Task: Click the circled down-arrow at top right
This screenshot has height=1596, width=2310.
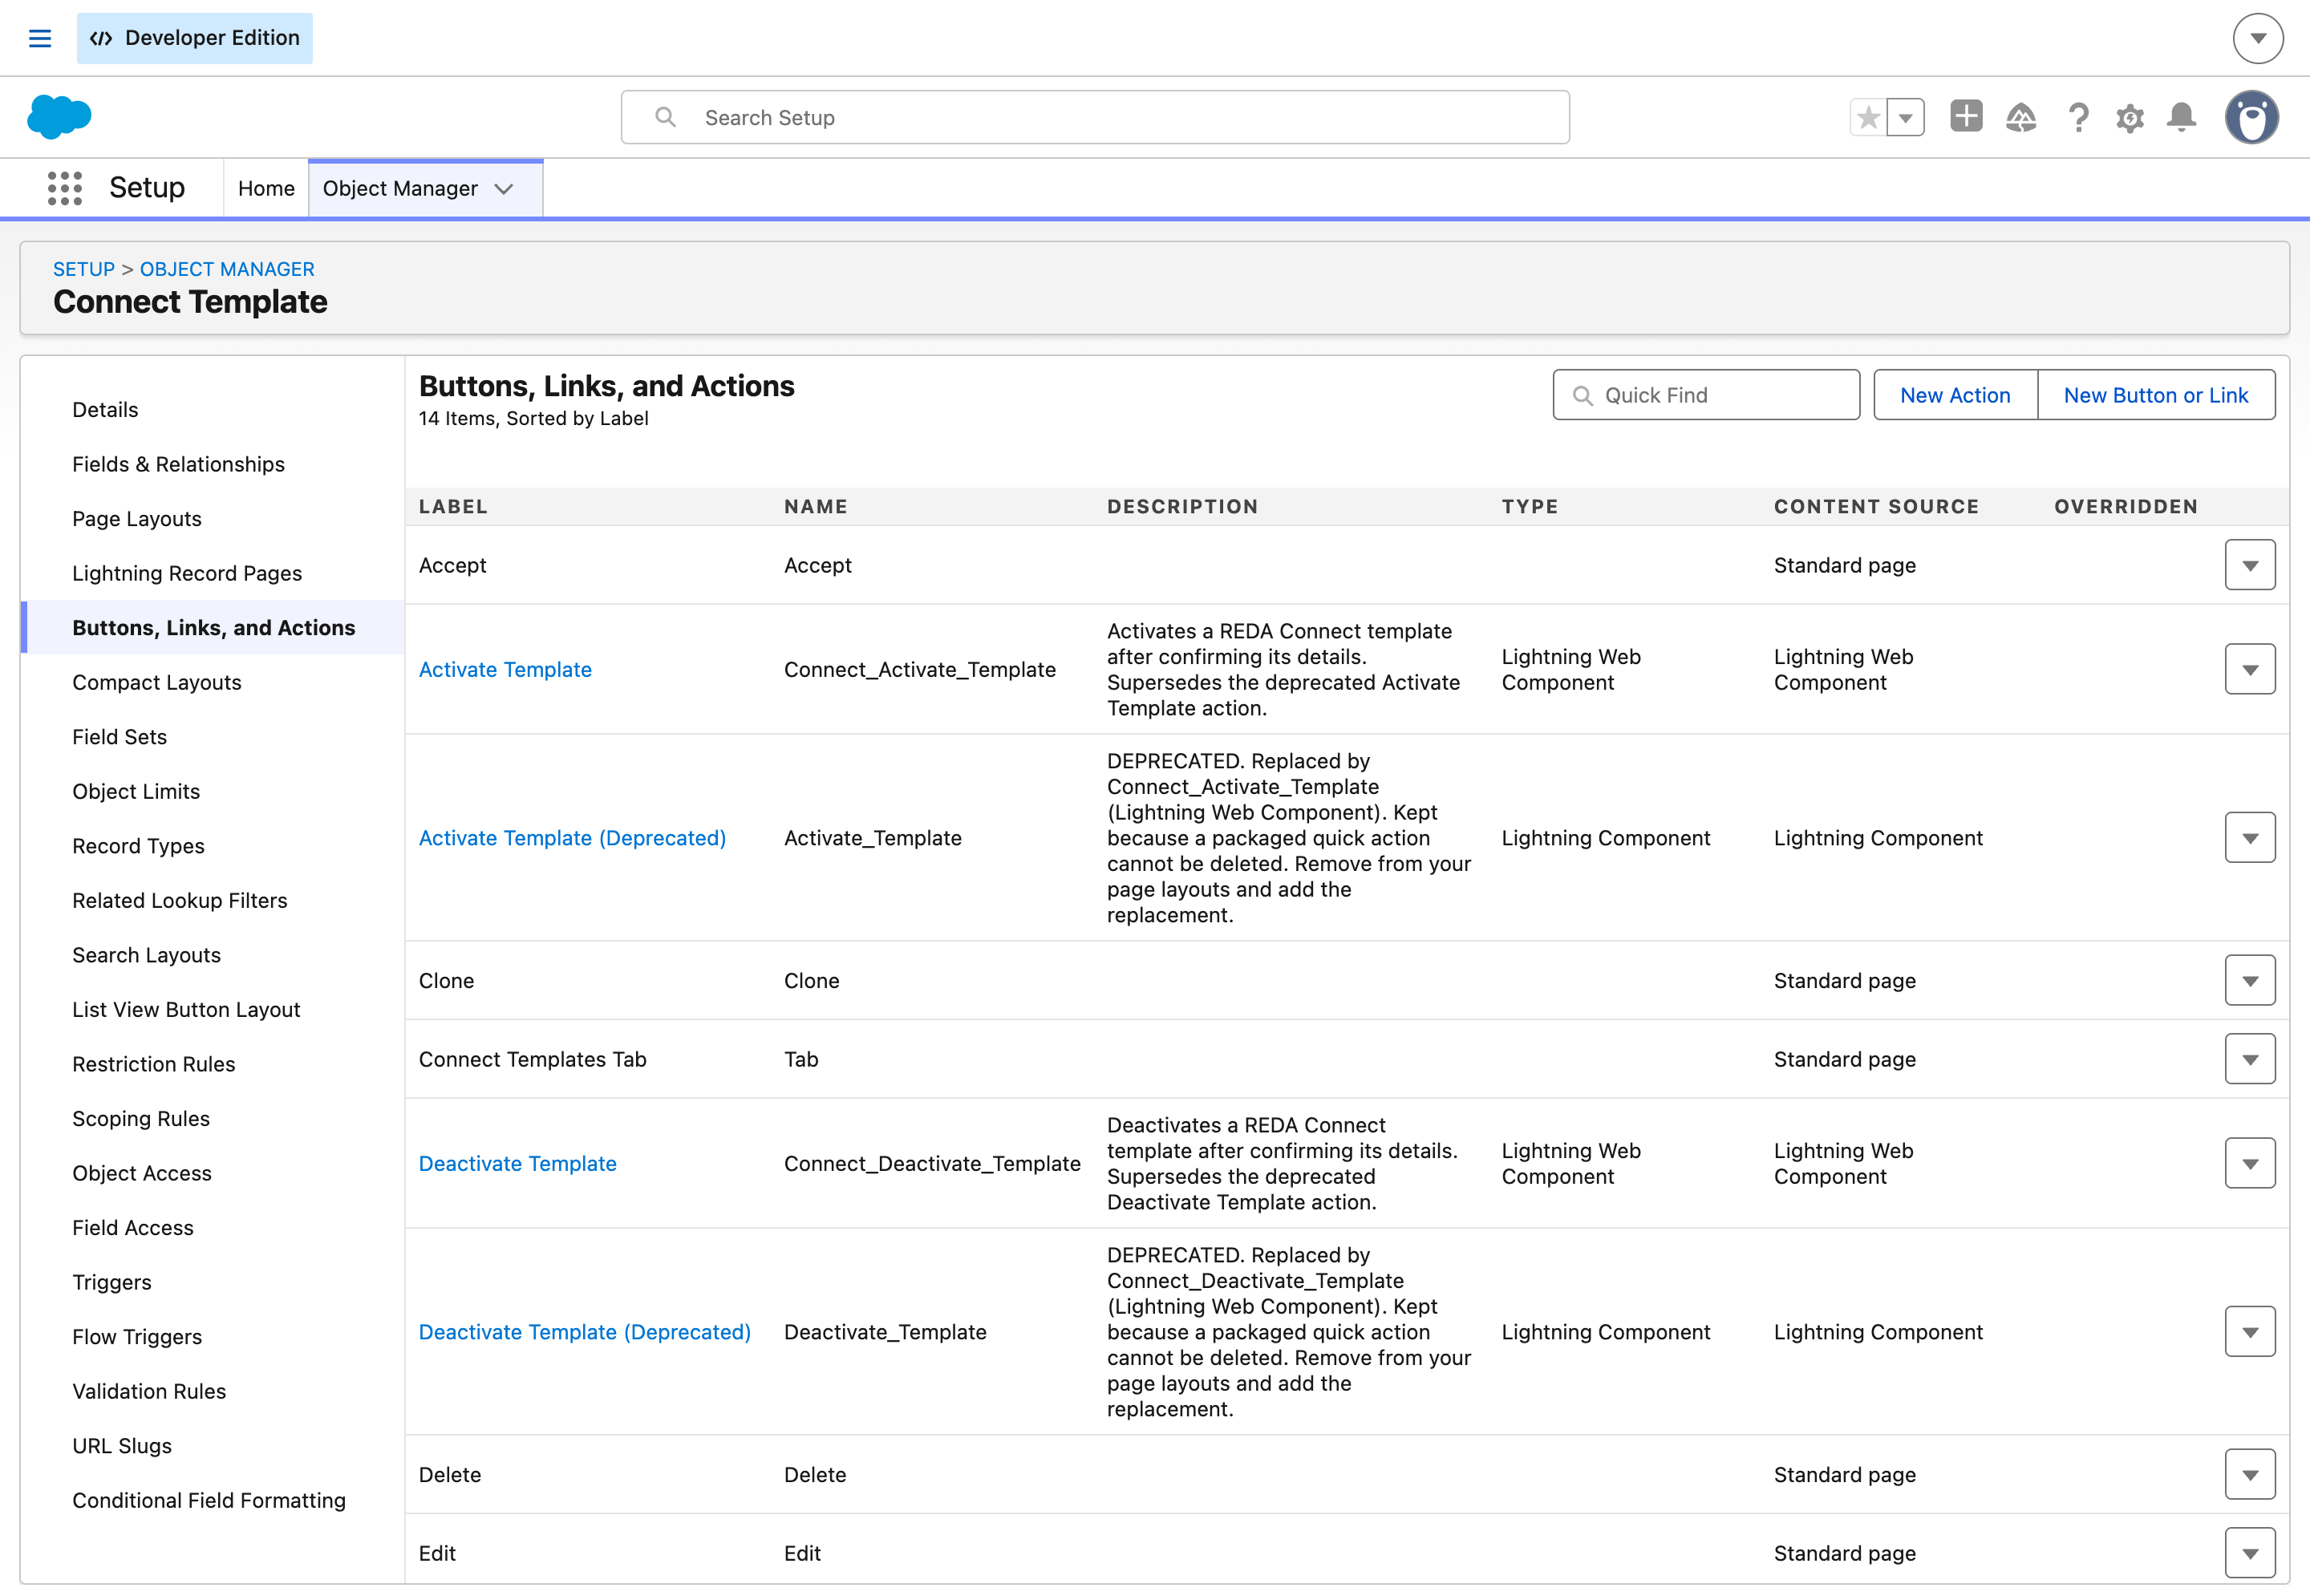Action: coord(2258,38)
